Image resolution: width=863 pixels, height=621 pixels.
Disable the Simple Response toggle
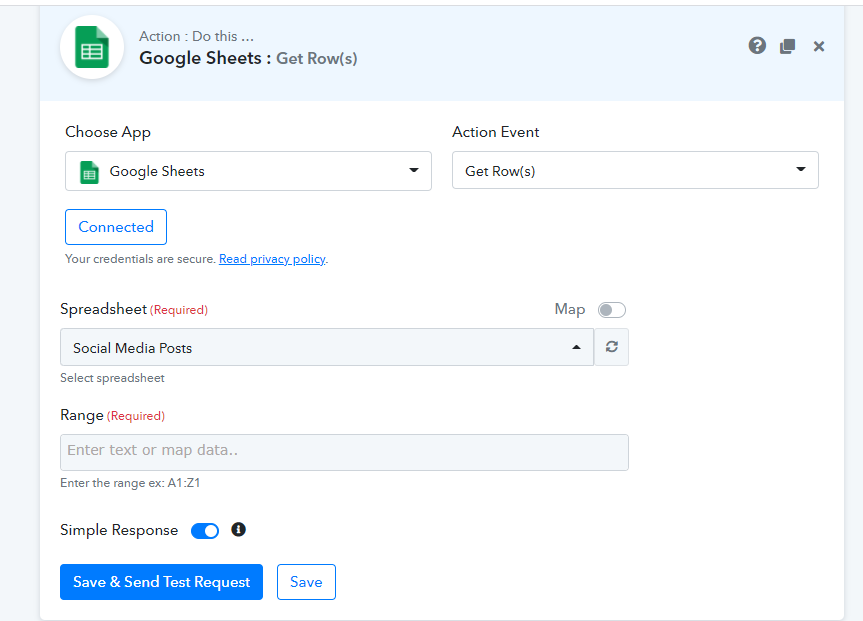[205, 531]
